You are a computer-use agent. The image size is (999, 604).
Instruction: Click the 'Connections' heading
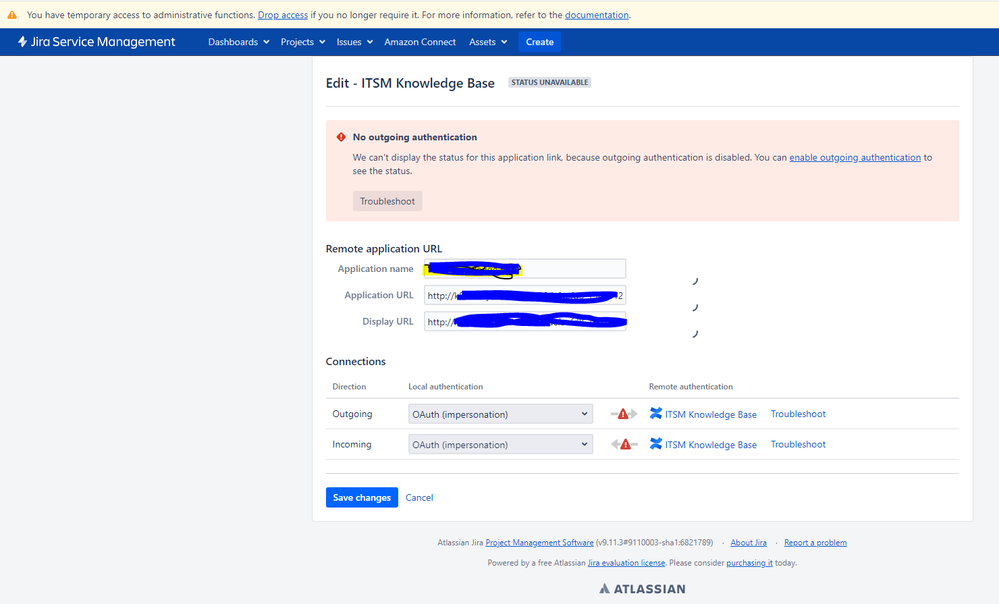pos(356,362)
